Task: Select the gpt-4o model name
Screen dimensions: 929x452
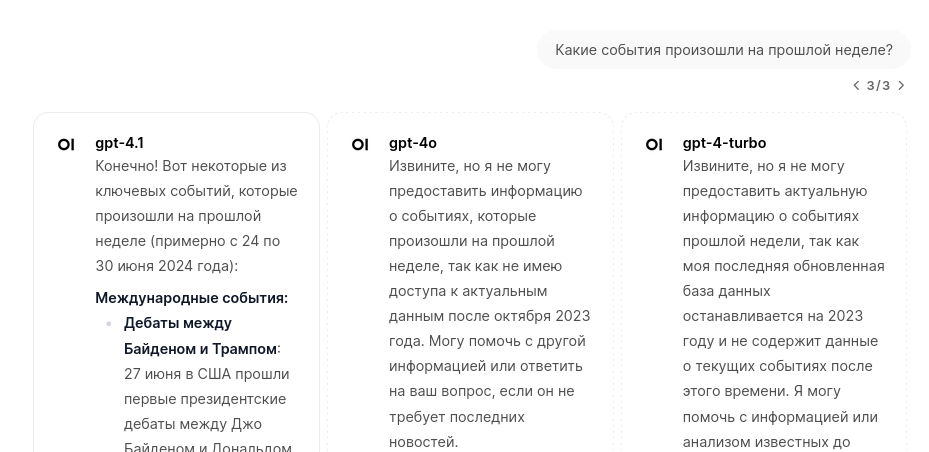Action: pos(413,143)
